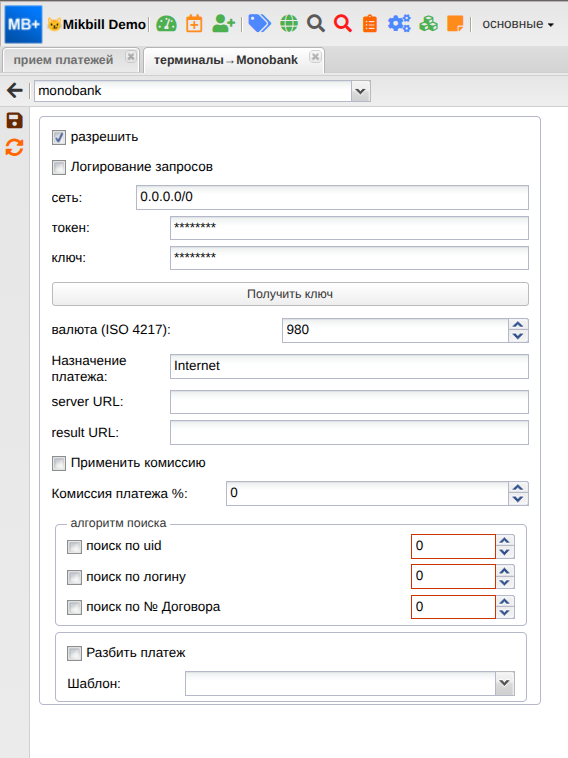Enable Логирование запросов checkbox
This screenshot has height=758, width=568.
[x=59, y=167]
